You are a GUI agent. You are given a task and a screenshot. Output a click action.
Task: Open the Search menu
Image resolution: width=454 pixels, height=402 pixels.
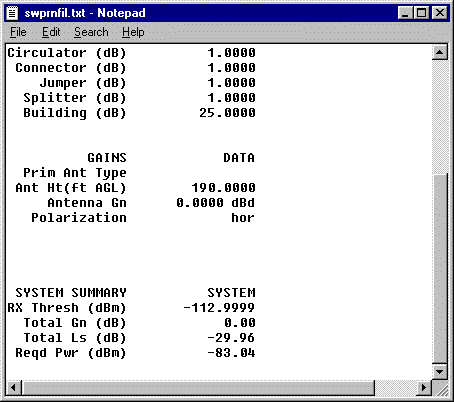91,32
